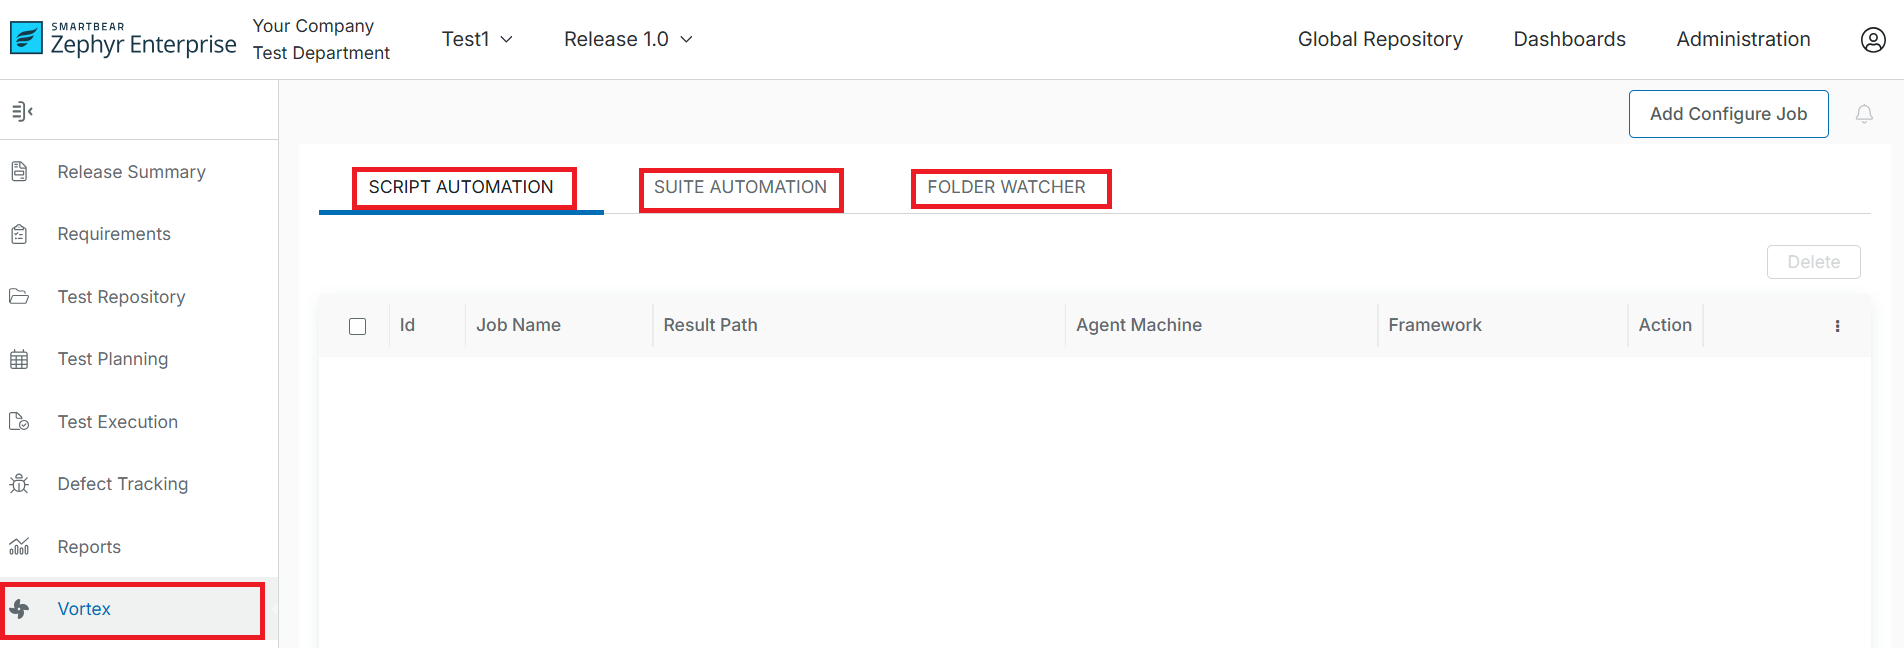Toggle the select-all jobs checkbox
Screen dimensions: 1904x648
tap(357, 326)
